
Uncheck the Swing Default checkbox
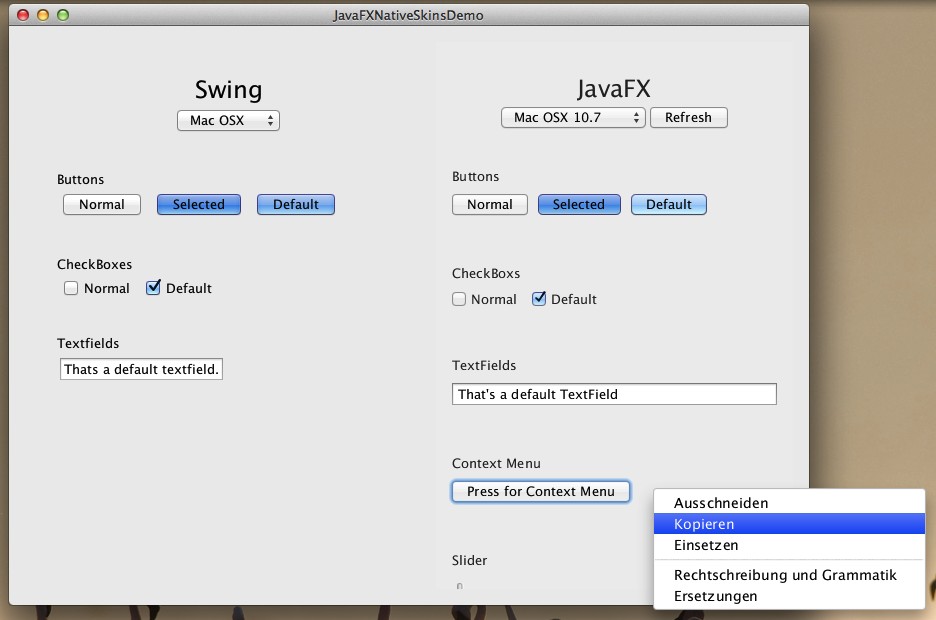153,289
